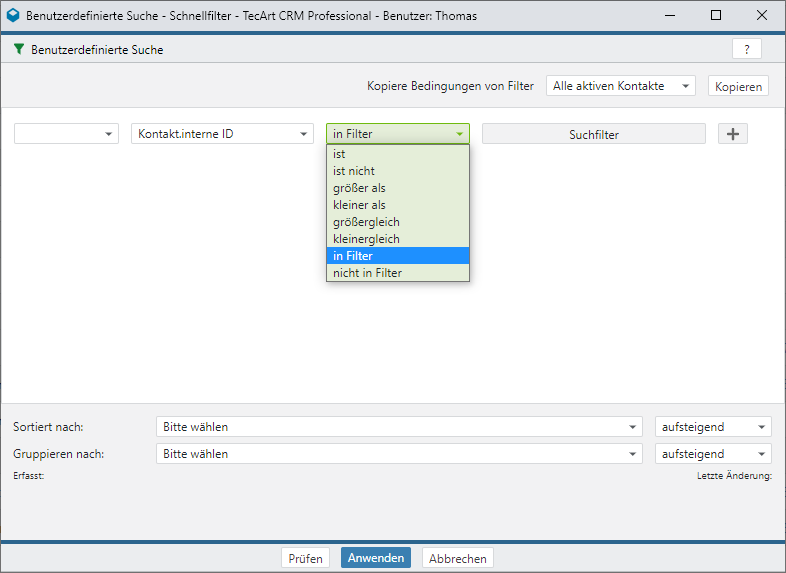Choose 'größergleich' from the list

click(x=397, y=222)
